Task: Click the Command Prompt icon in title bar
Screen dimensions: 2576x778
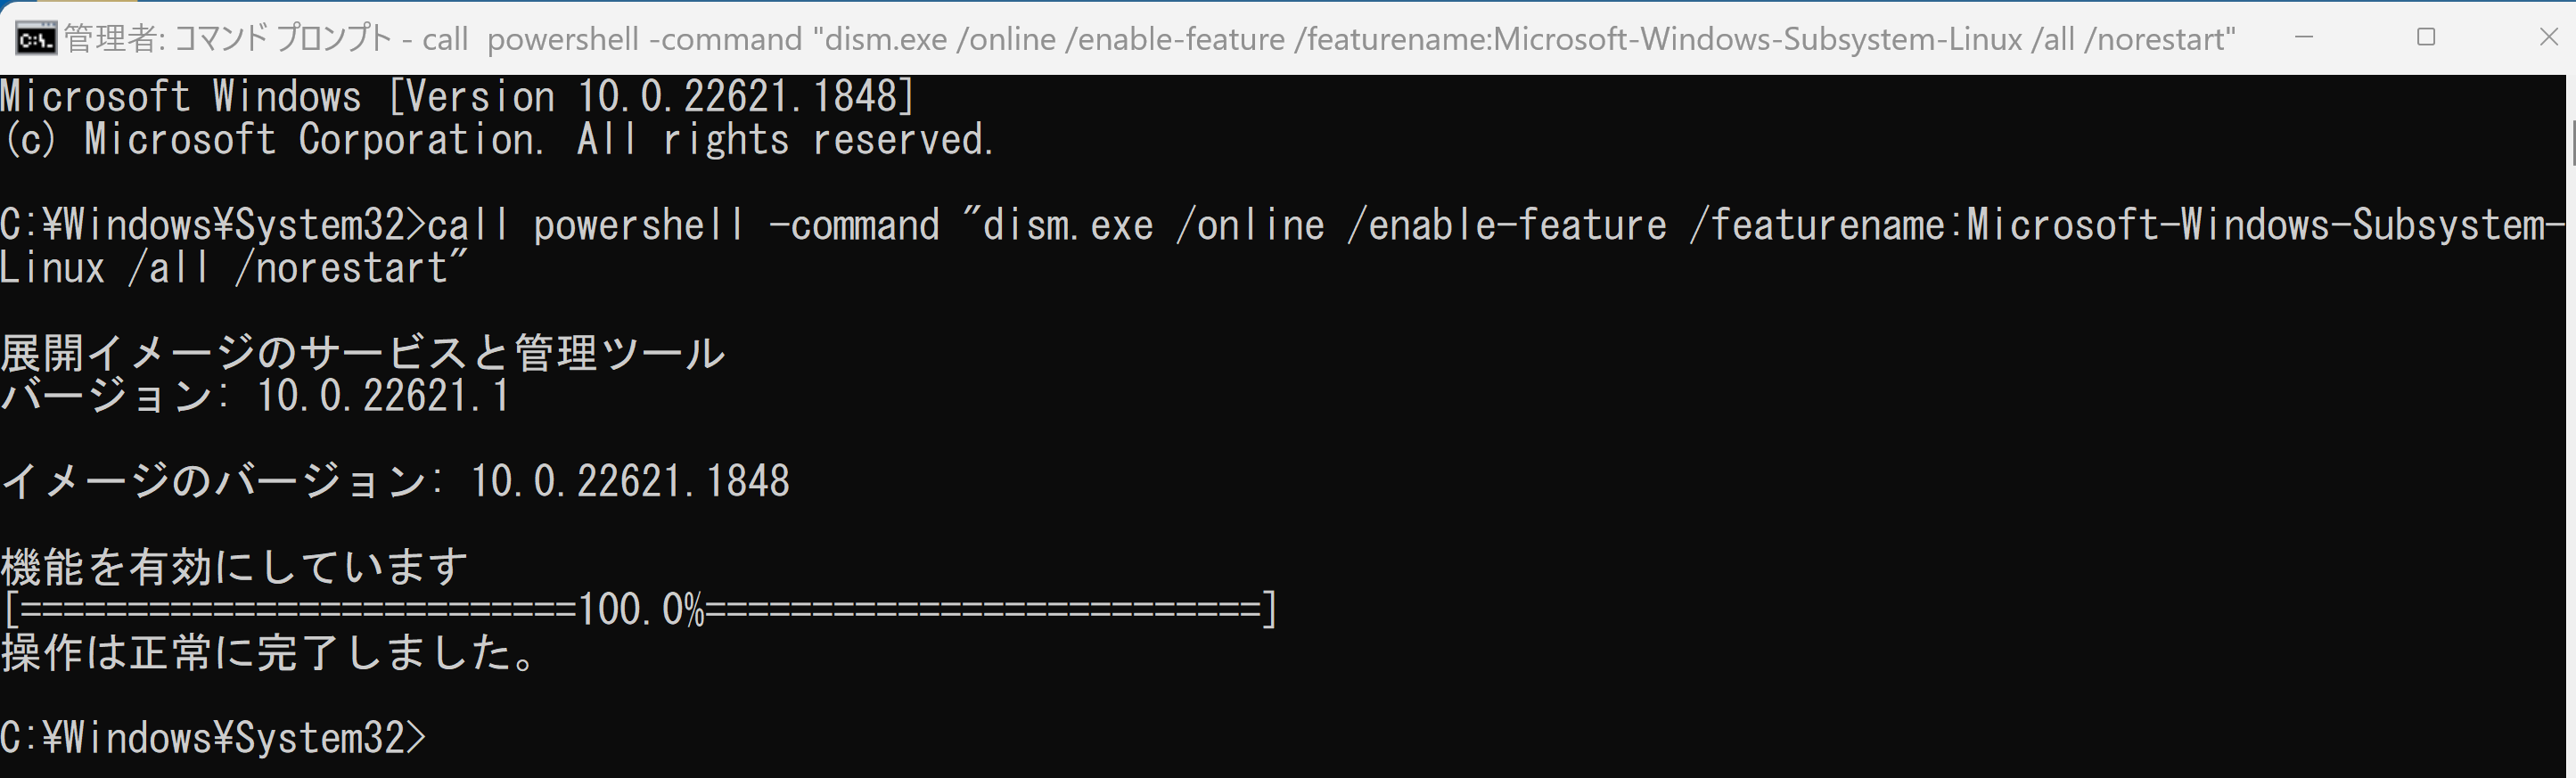Action: pos(36,39)
